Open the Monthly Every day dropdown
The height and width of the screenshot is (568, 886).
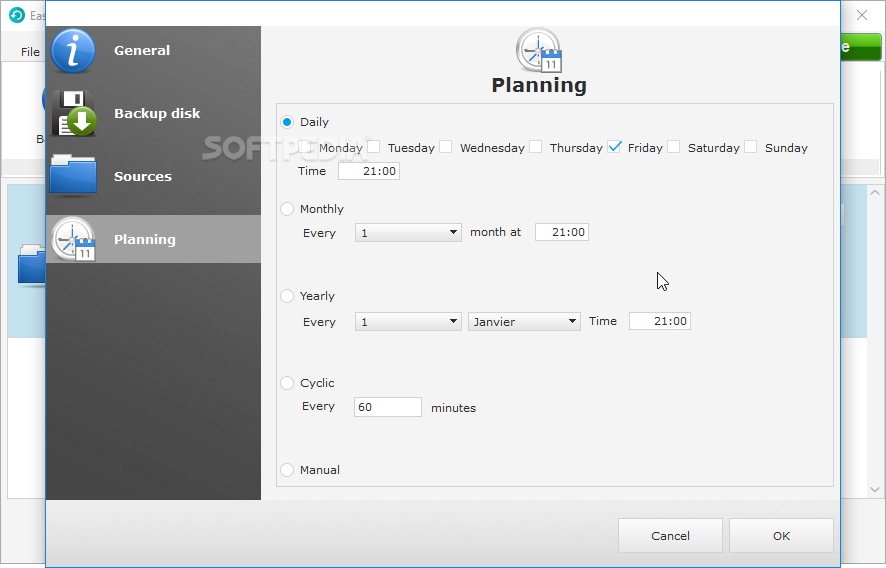pos(408,233)
